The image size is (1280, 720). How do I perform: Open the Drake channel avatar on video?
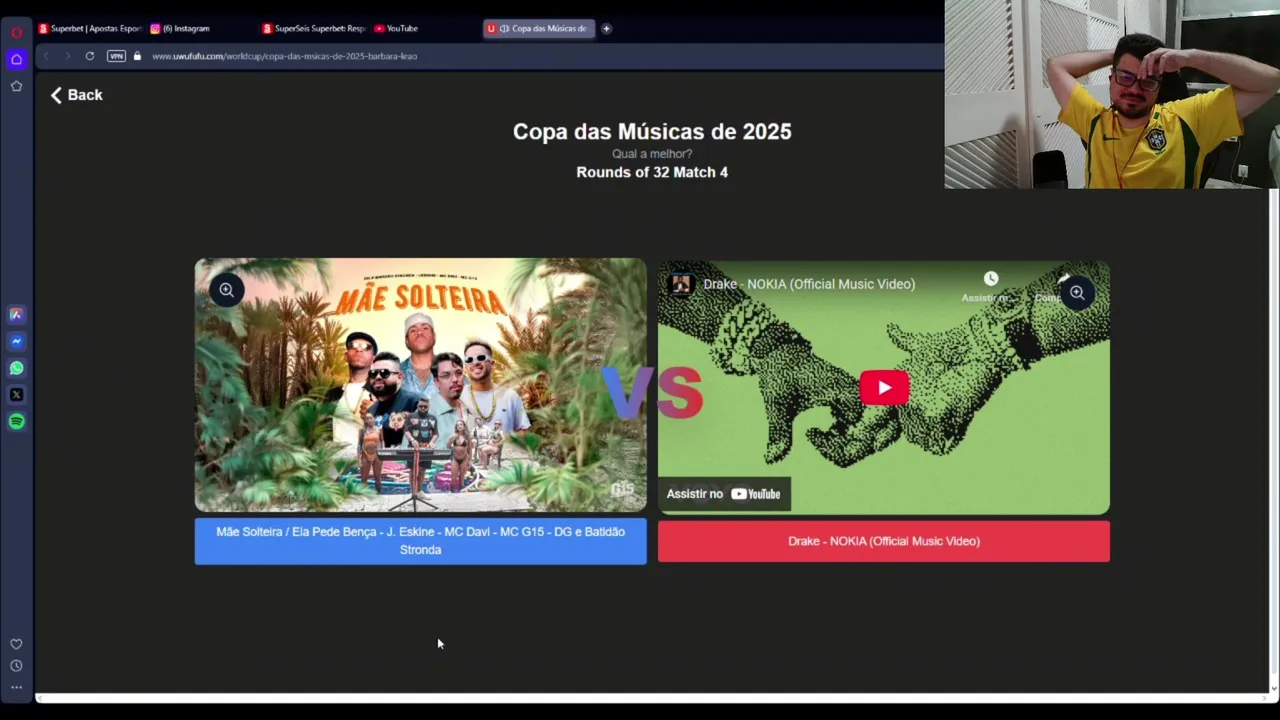(681, 284)
